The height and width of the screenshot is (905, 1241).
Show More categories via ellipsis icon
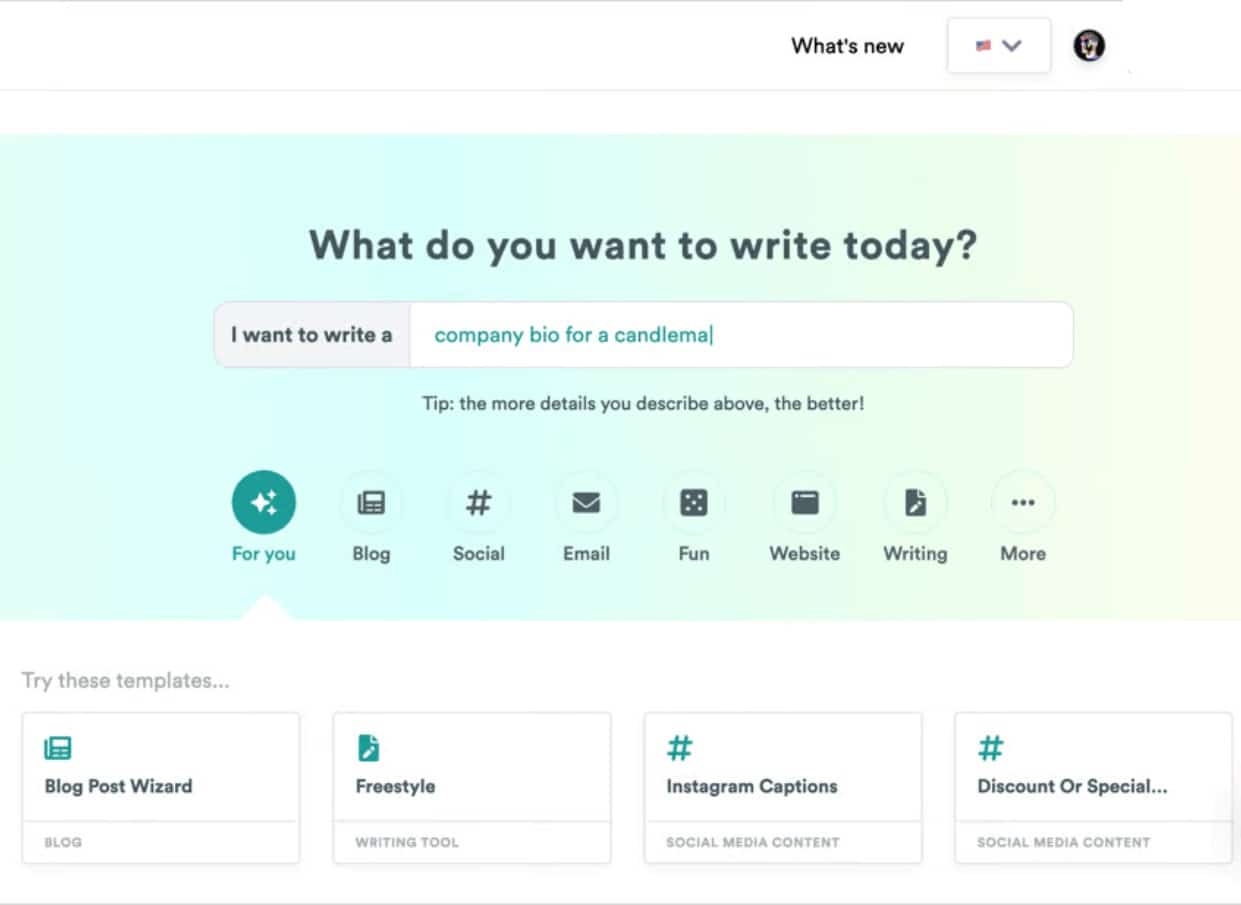pos(1023,502)
